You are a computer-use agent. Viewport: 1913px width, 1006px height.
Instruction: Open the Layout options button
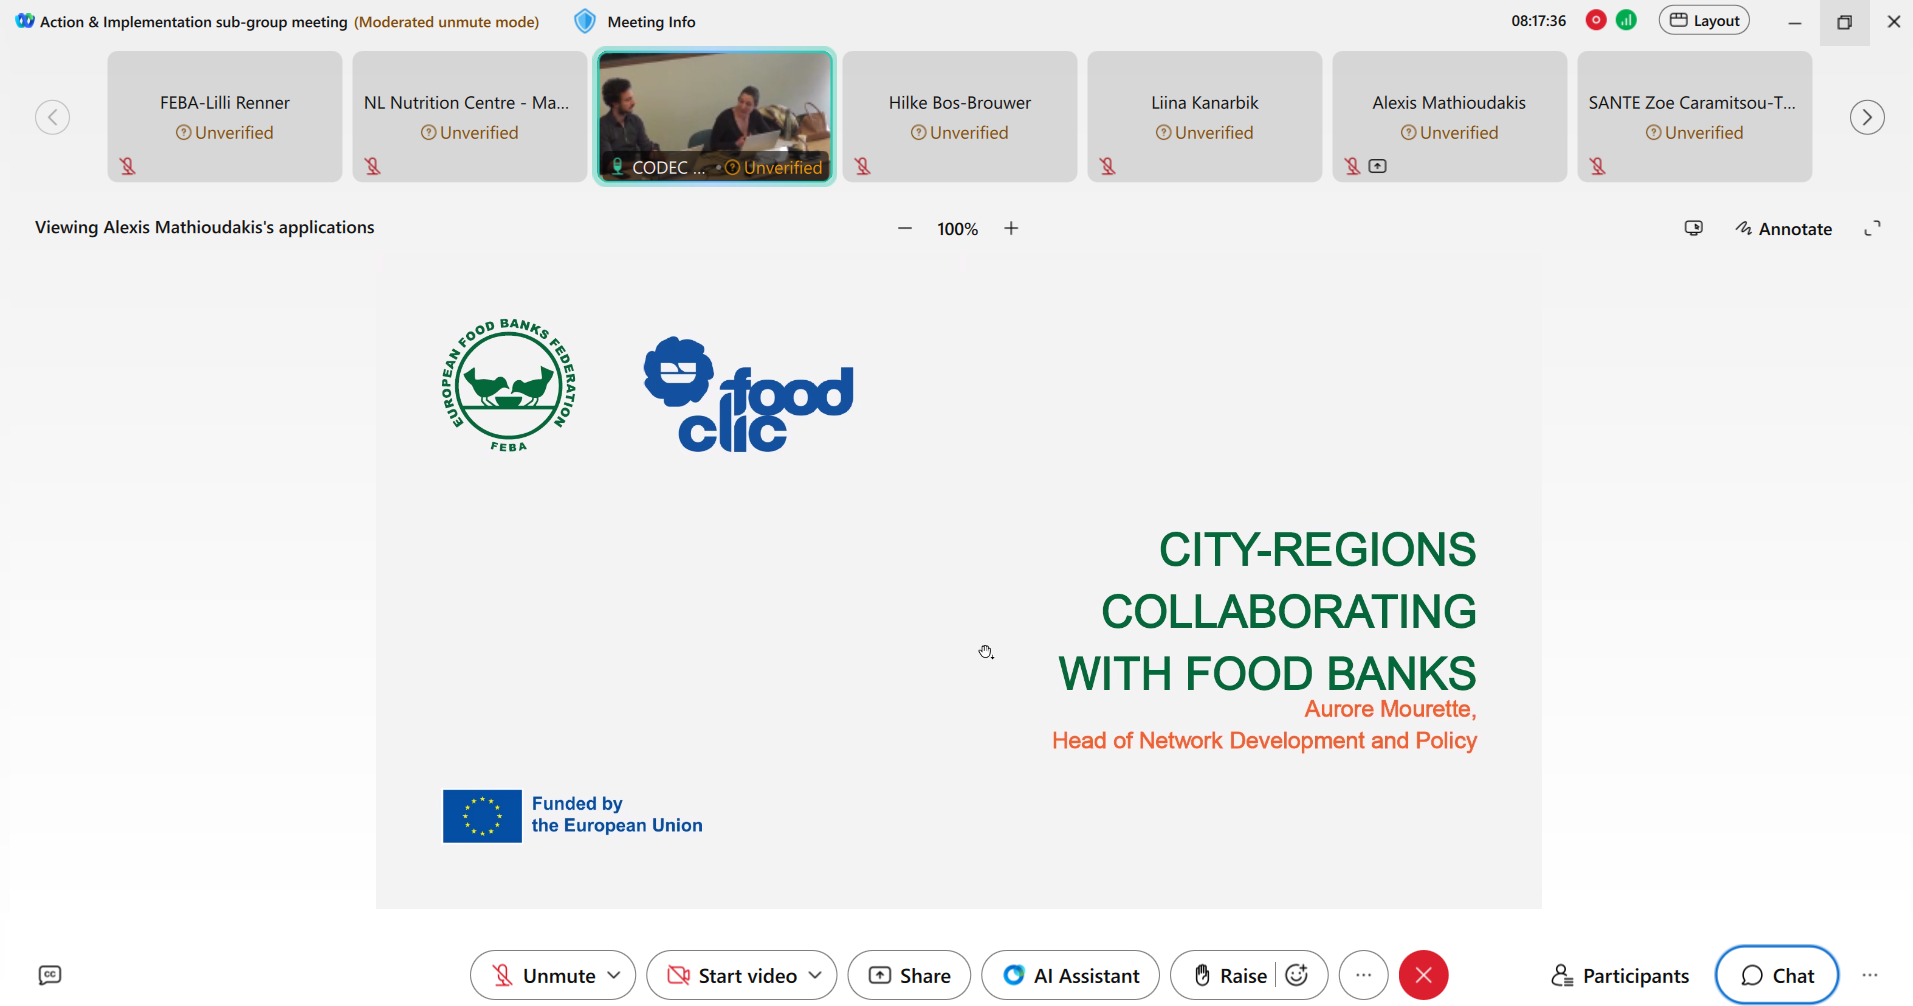pyautogui.click(x=1704, y=20)
